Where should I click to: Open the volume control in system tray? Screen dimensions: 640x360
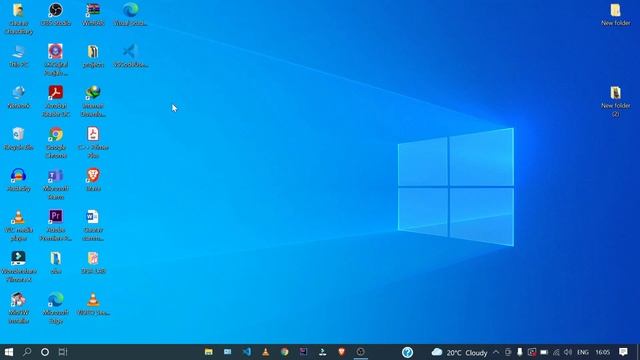pyautogui.click(x=568, y=352)
